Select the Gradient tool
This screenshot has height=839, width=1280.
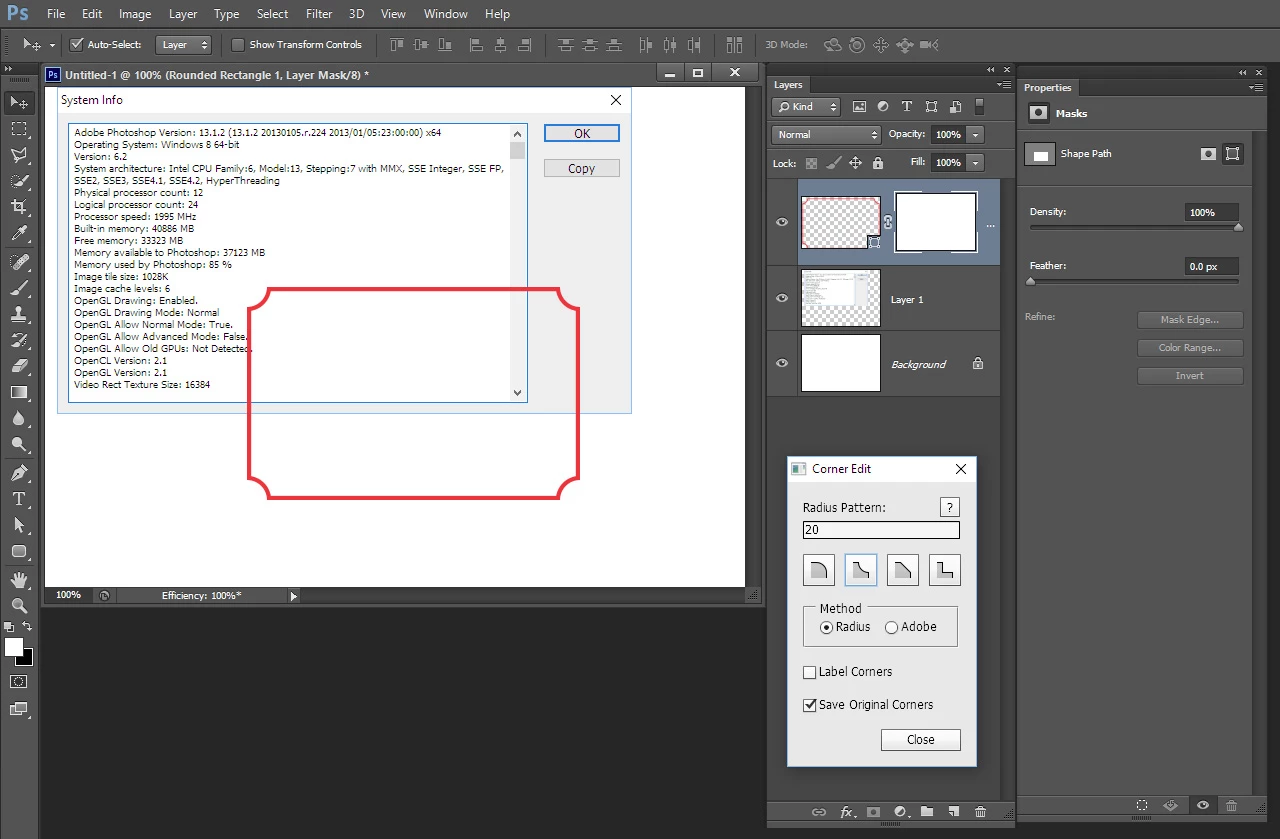pos(19,392)
